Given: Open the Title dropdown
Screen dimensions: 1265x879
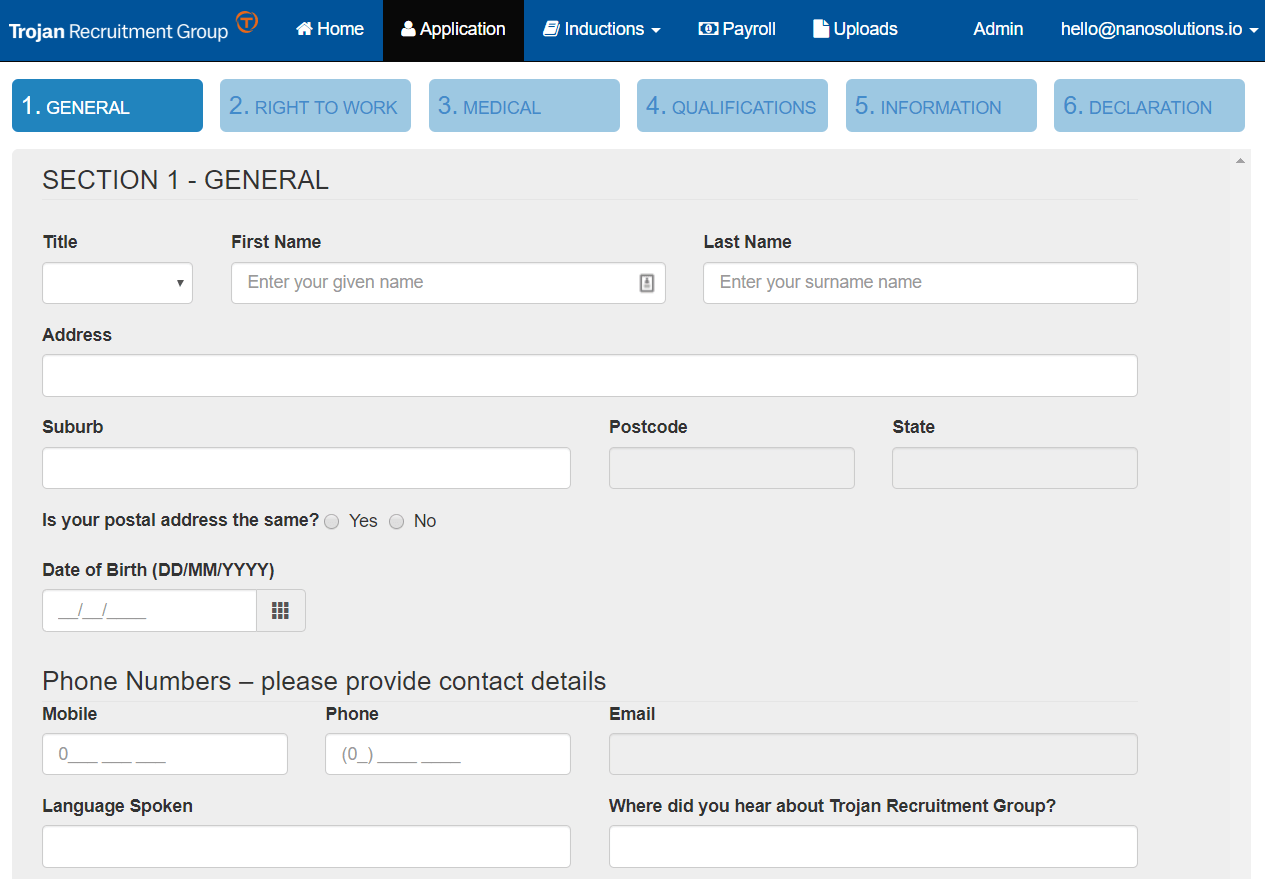Looking at the screenshot, I should [x=117, y=283].
